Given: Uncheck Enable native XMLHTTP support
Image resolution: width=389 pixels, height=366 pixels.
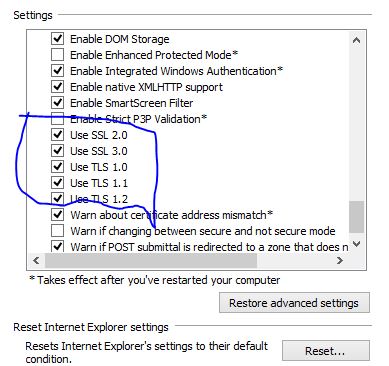Looking at the screenshot, I should click(x=58, y=87).
